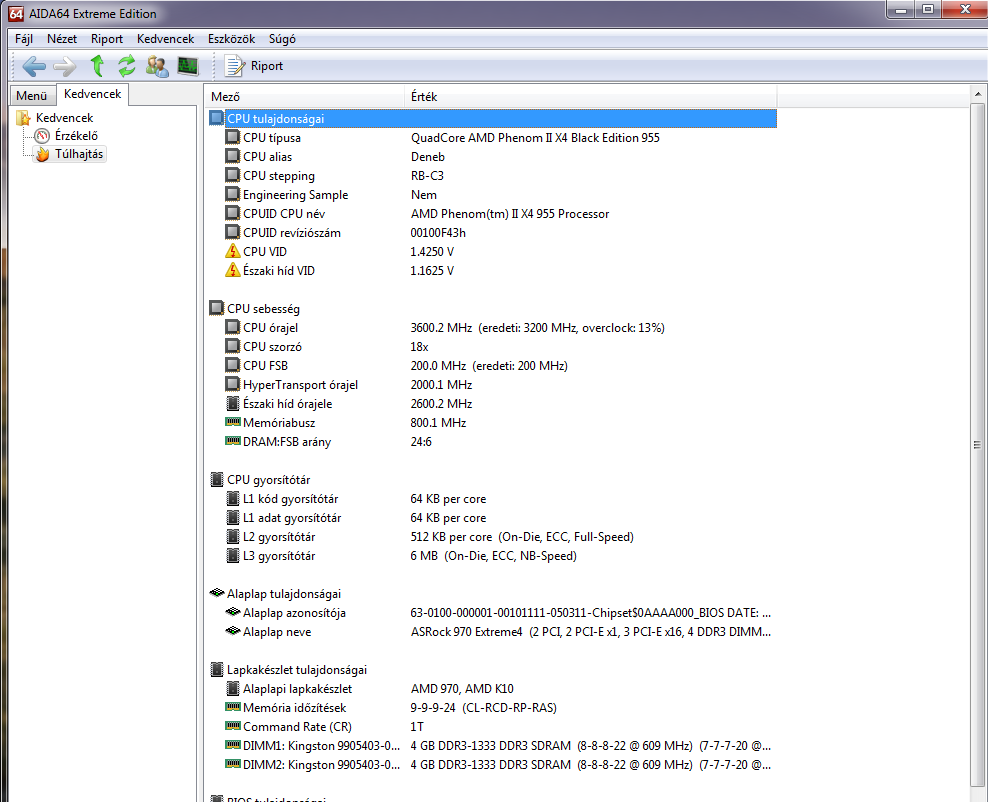Select the RB-C3 stepping value
Viewport: 988px width, 802px height.
click(x=427, y=176)
